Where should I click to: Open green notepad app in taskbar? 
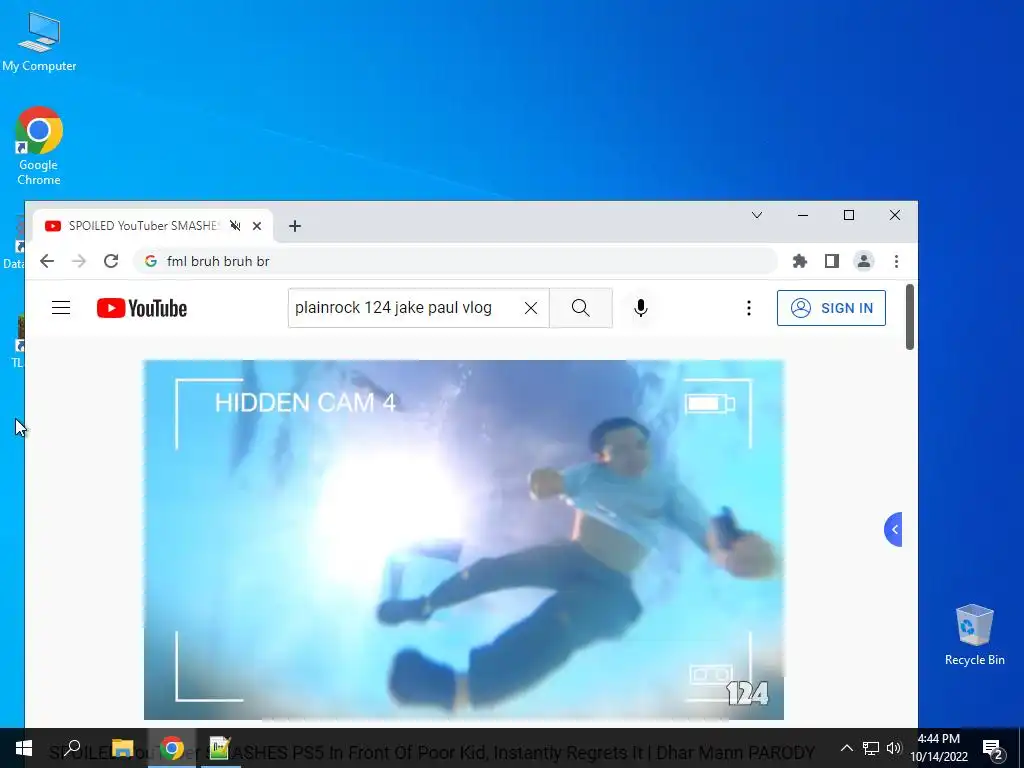point(219,748)
